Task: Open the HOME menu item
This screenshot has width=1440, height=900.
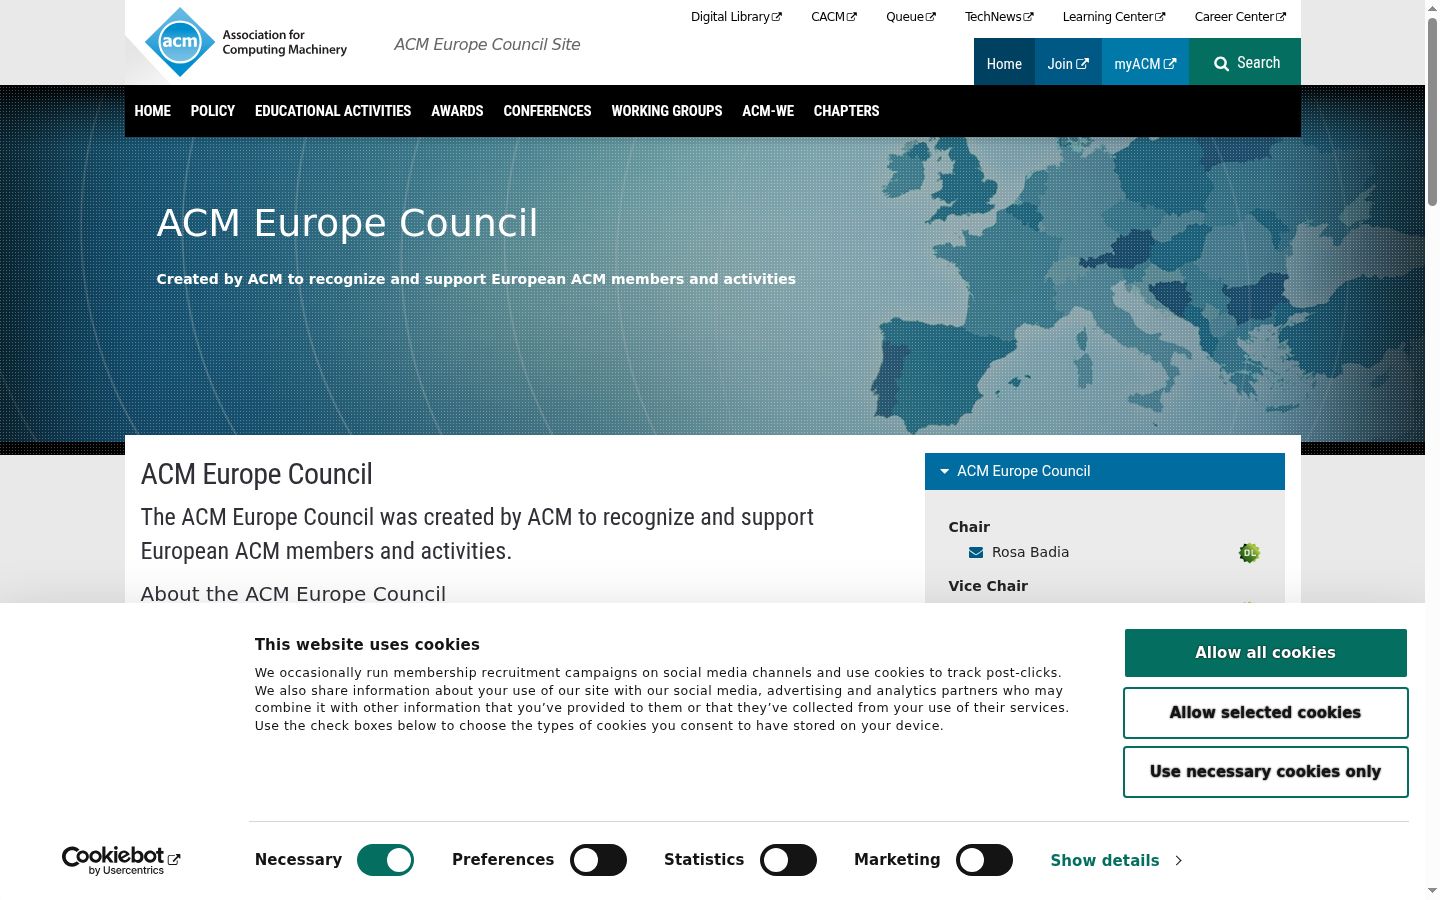Action: [153, 111]
